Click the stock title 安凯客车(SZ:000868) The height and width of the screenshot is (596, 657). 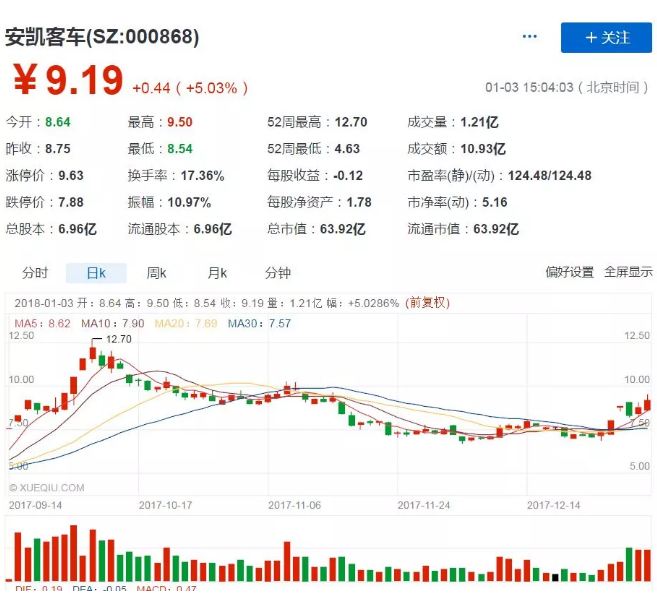(102, 37)
